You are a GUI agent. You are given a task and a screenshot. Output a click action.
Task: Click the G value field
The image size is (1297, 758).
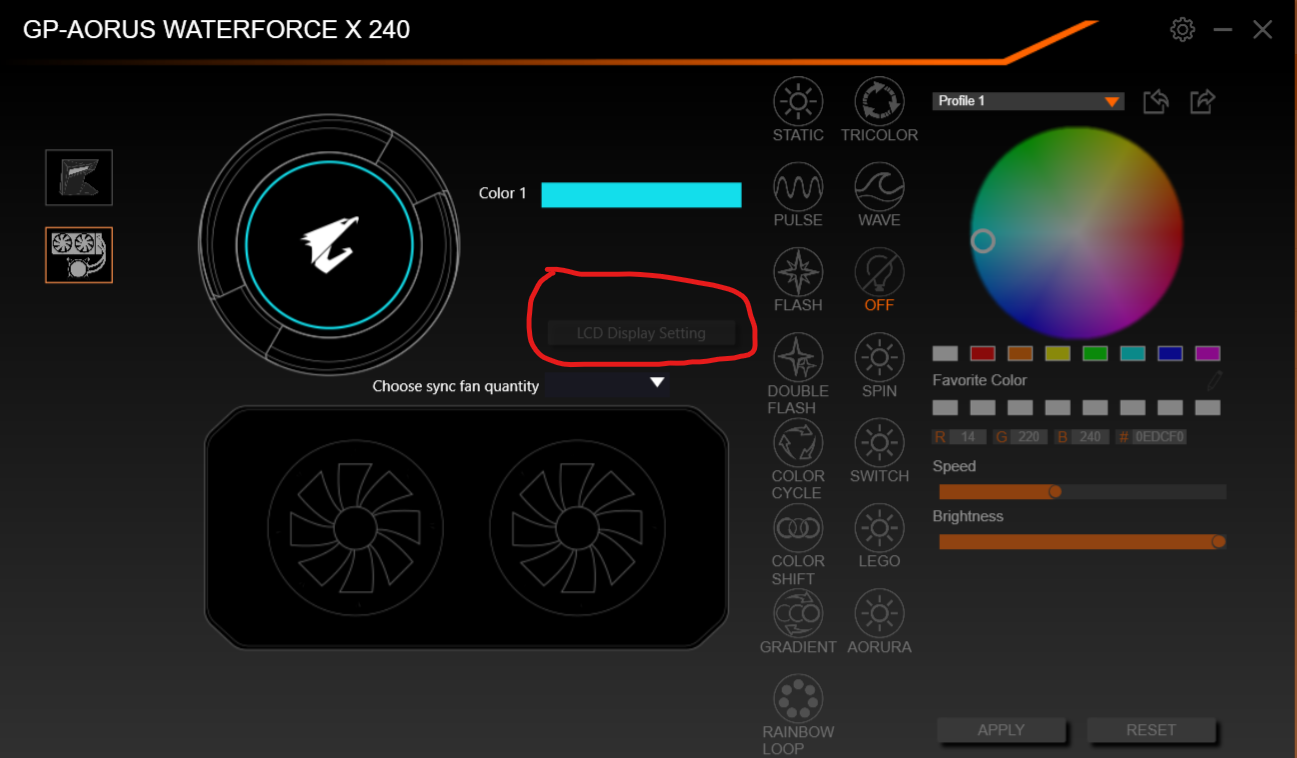(1030, 437)
